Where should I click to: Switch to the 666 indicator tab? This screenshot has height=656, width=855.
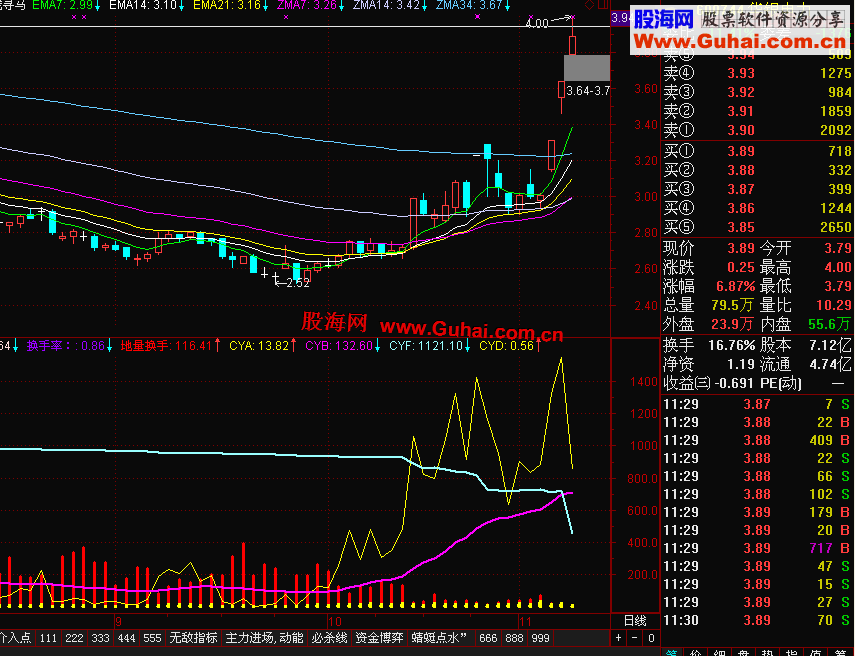click(x=488, y=637)
